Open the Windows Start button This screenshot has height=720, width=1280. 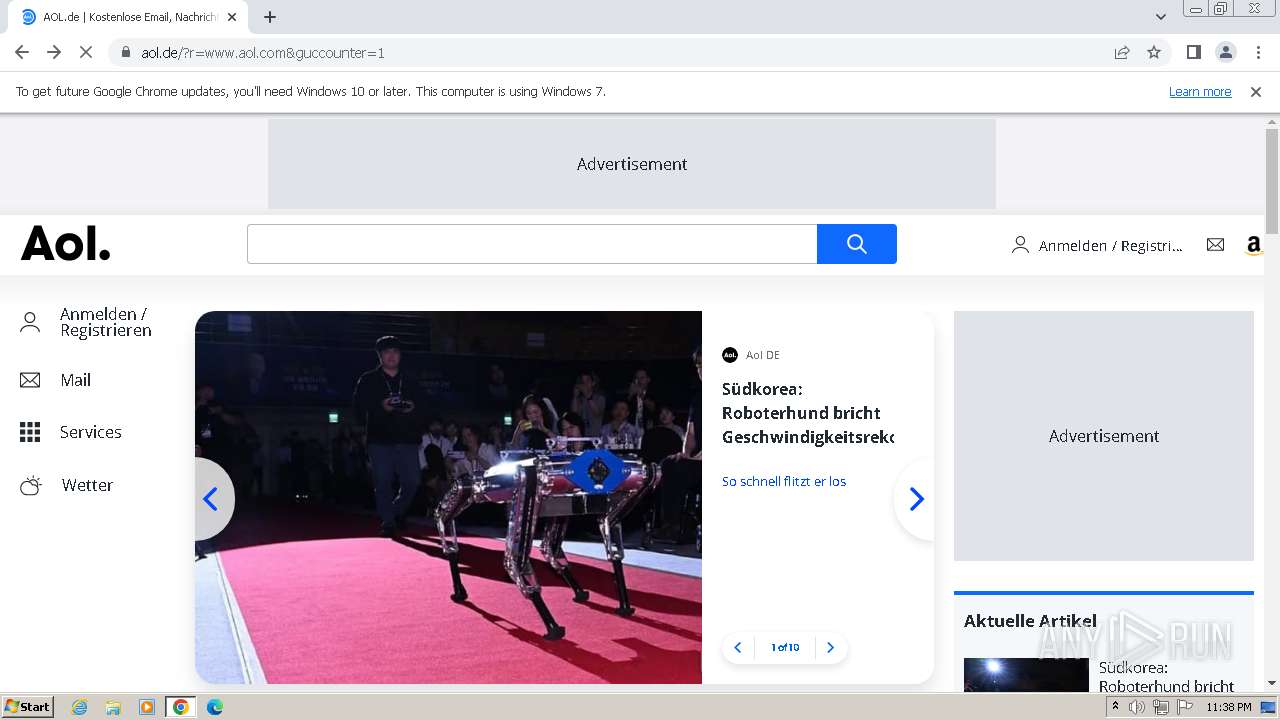[28, 707]
